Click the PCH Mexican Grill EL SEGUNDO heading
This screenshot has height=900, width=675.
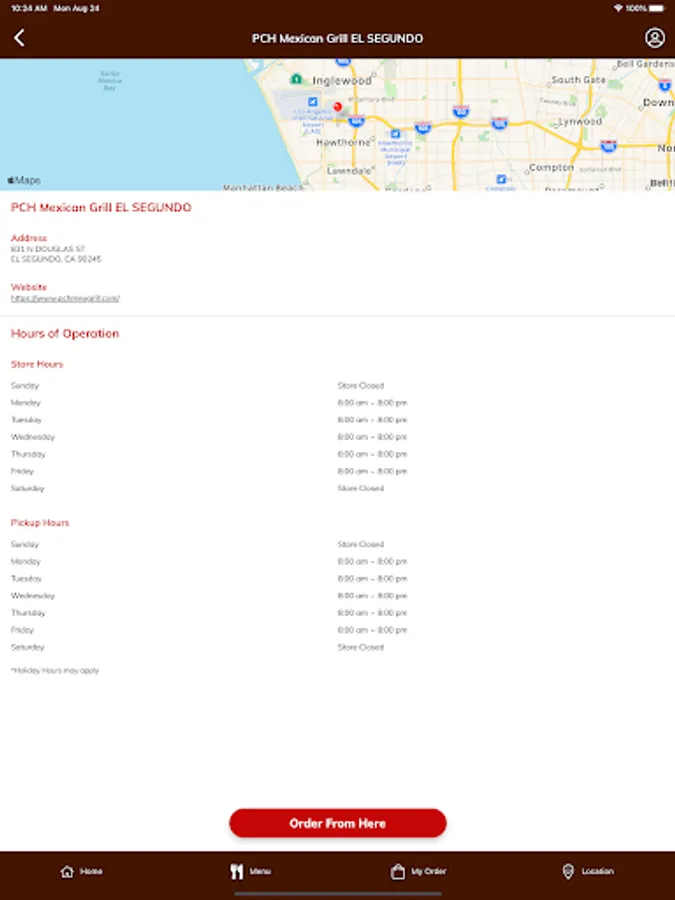[101, 208]
